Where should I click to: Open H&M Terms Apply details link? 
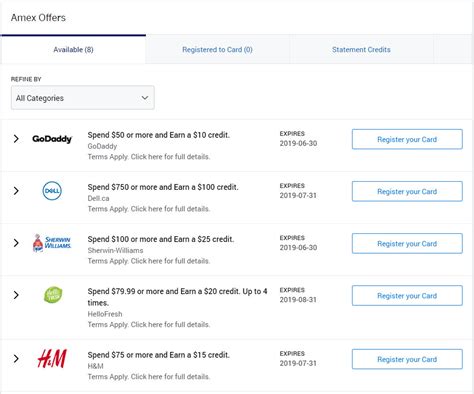[149, 377]
